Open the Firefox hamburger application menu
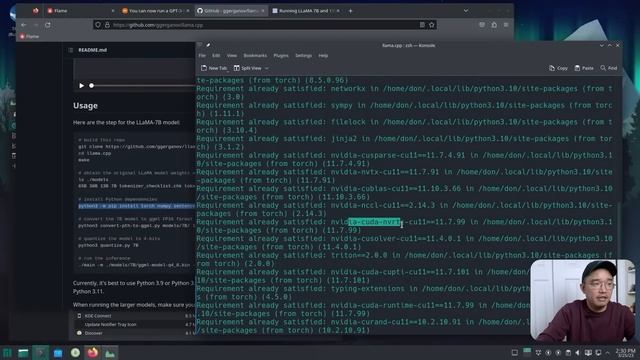Viewport: 640px width, 360px height. (x=506, y=25)
